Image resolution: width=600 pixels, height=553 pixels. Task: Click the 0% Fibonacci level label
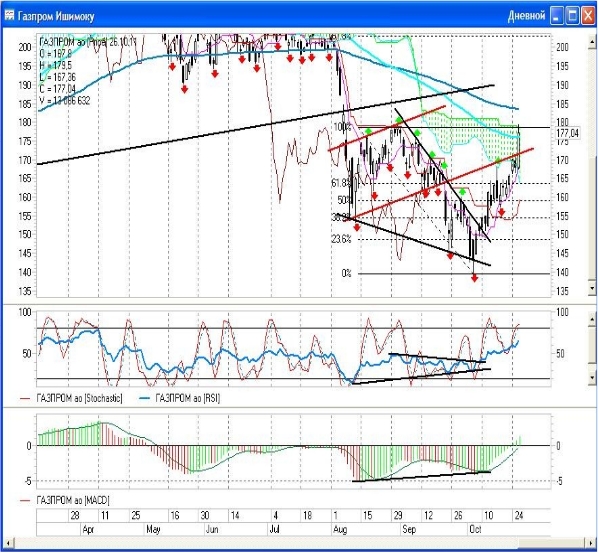pos(346,273)
